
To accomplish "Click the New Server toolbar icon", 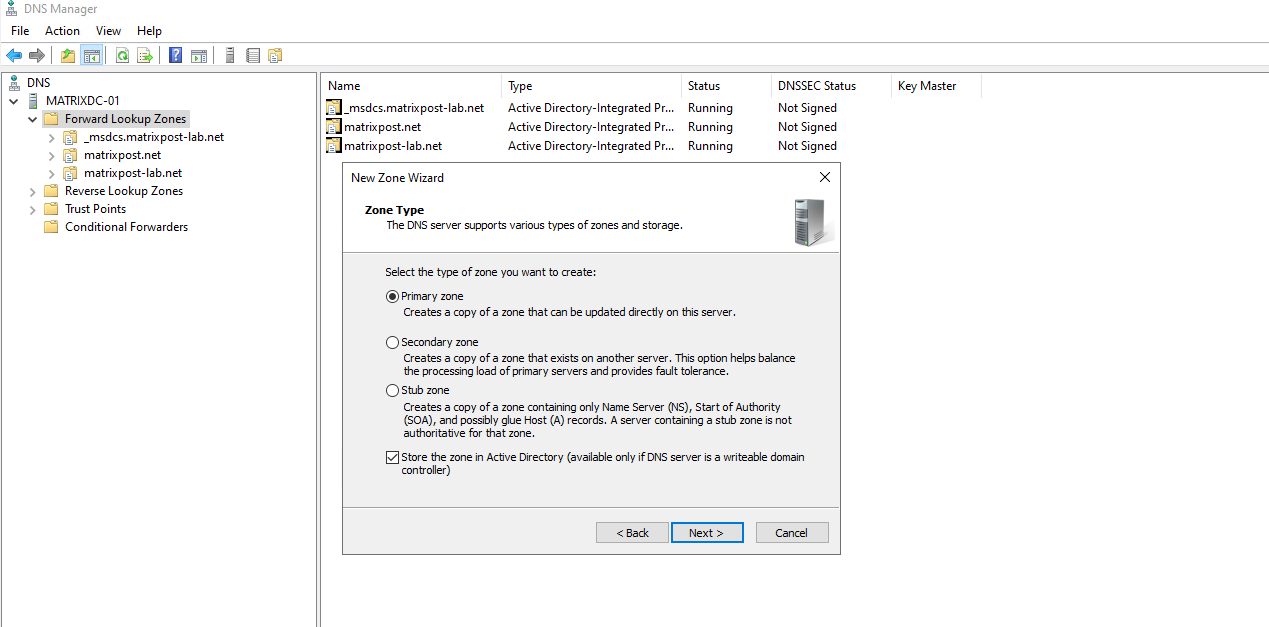I will (x=230, y=56).
